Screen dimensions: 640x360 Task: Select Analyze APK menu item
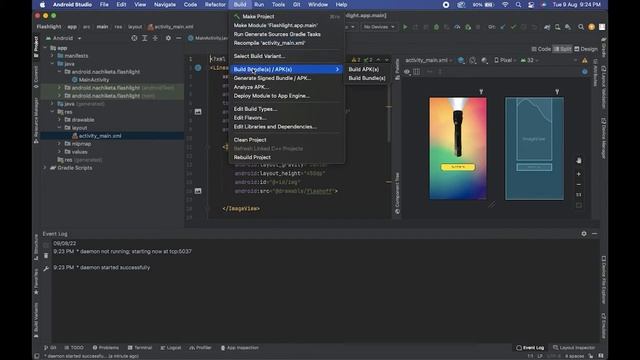[x=287, y=87]
